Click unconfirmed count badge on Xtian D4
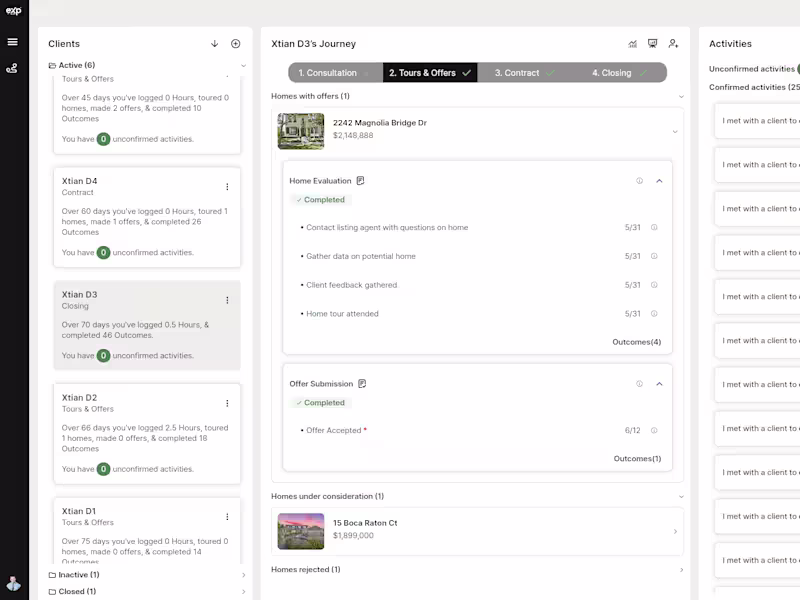This screenshot has width=800, height=600. (x=104, y=253)
